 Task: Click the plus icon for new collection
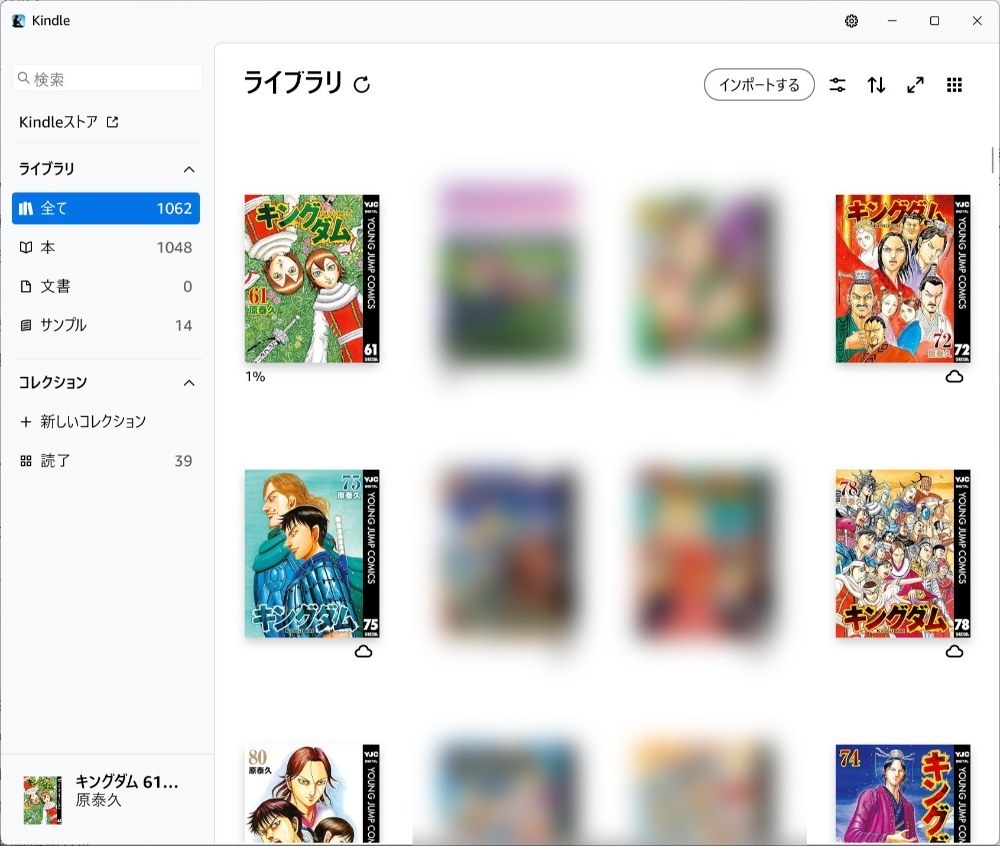(26, 421)
